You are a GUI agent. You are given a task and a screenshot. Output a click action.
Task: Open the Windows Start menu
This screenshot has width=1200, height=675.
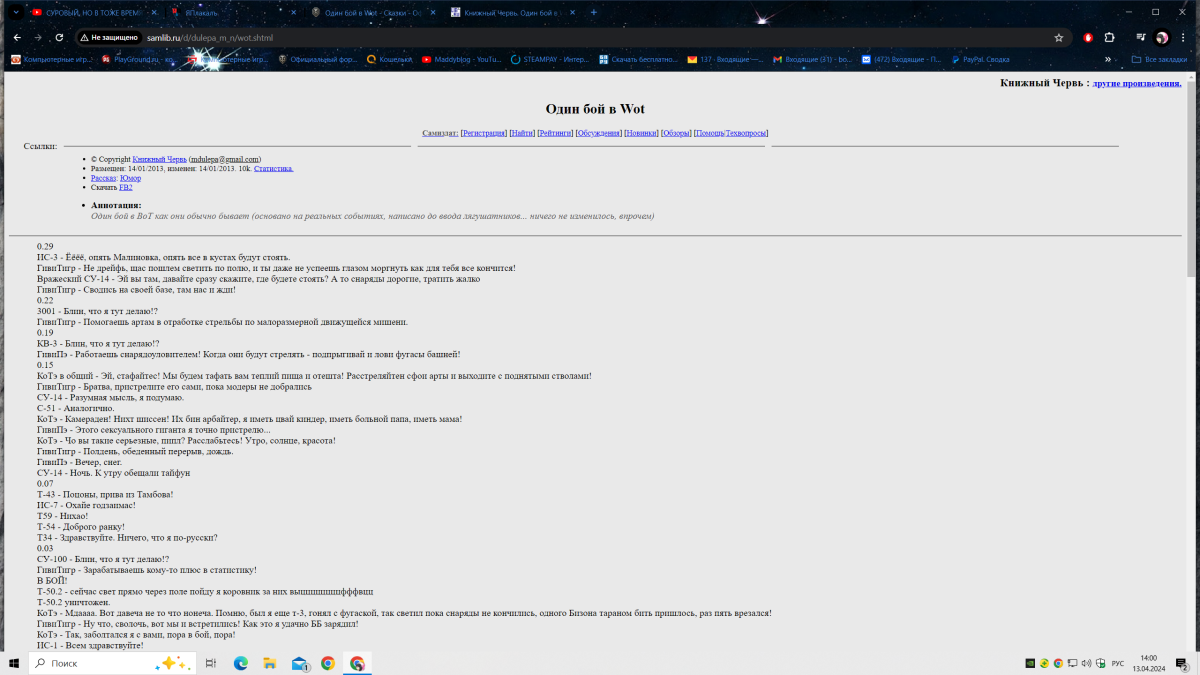14,663
